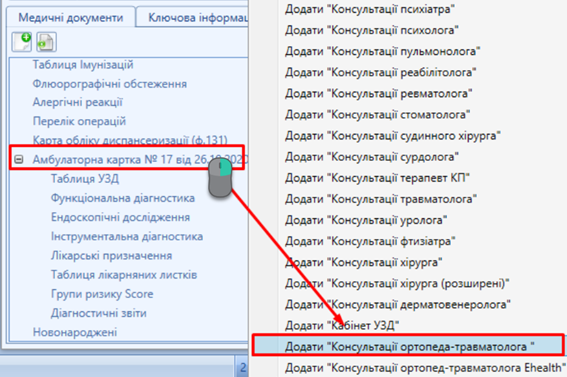Select Діагностичні звіти item
Screen dimensions: 567x377
(x=99, y=313)
